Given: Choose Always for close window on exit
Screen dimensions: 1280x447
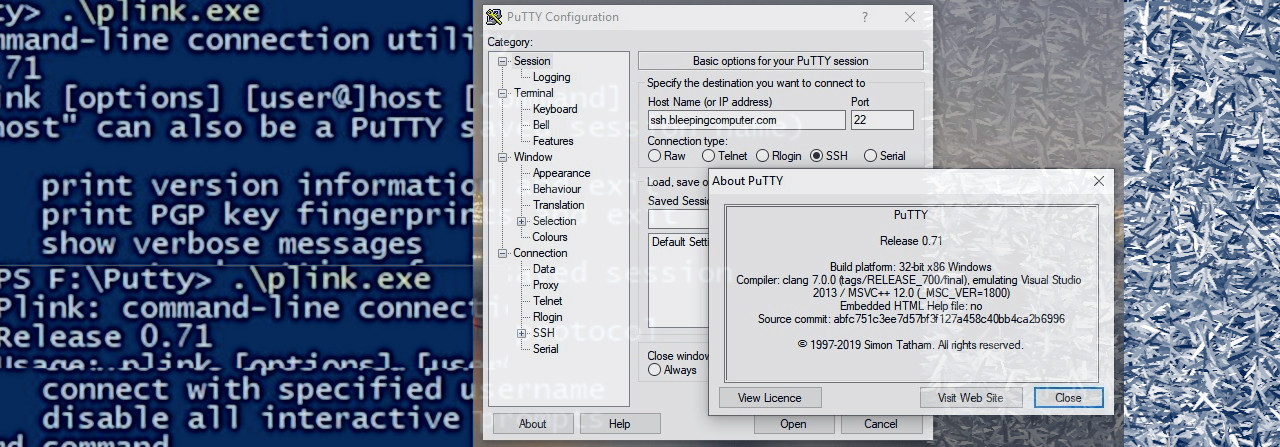Looking at the screenshot, I should pyautogui.click(x=654, y=370).
